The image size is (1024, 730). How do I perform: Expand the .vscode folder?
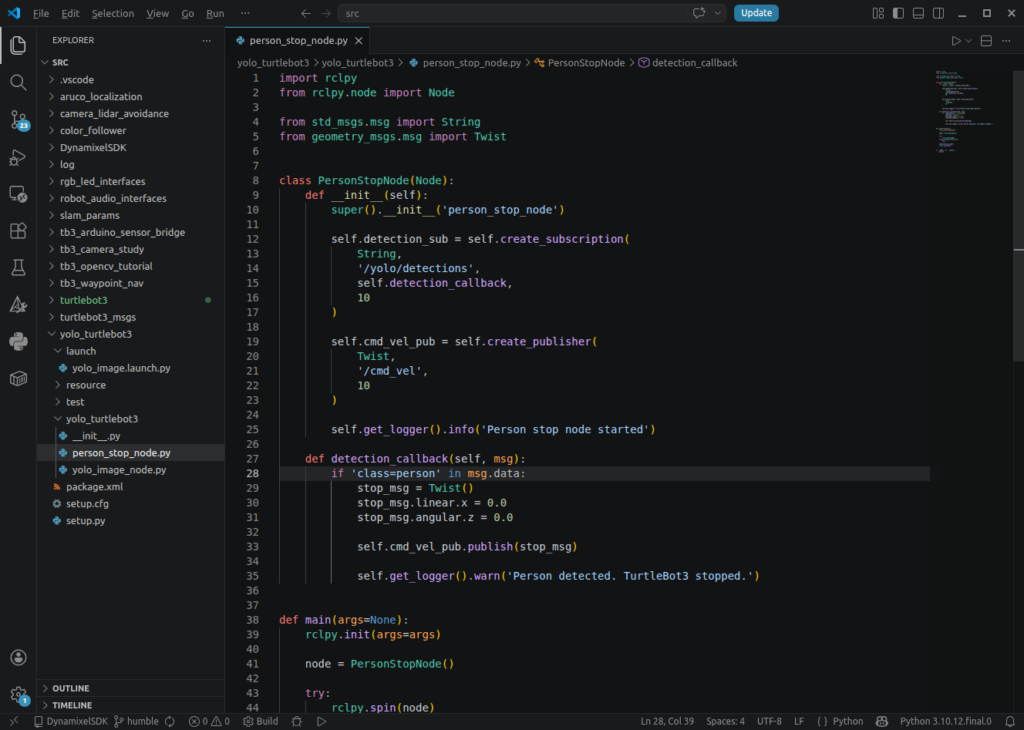[x=131, y=80]
